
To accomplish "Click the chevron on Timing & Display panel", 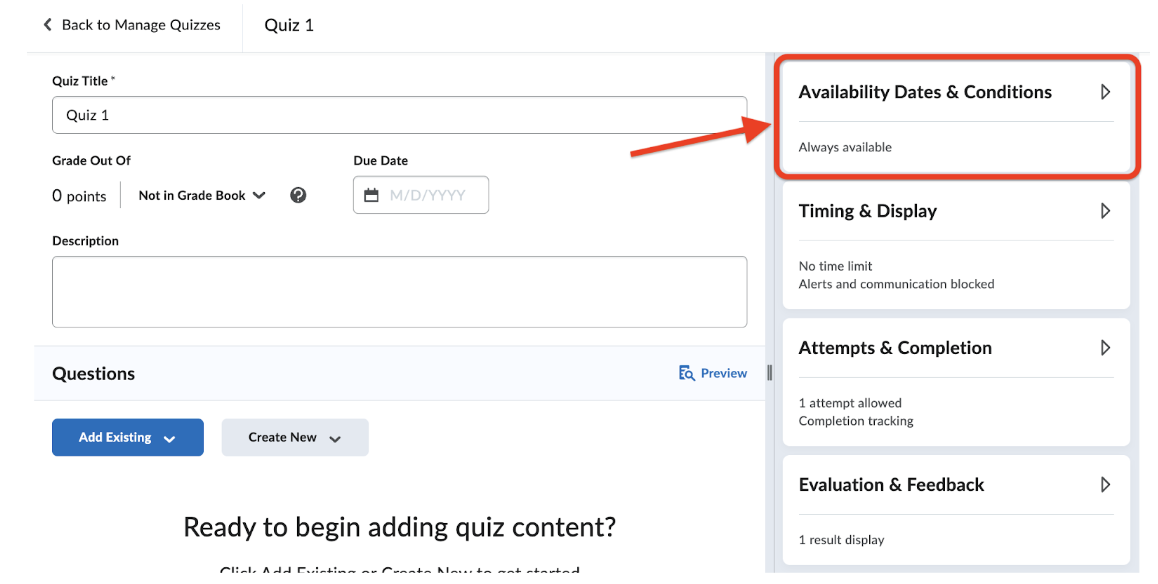I will pyautogui.click(x=1105, y=211).
